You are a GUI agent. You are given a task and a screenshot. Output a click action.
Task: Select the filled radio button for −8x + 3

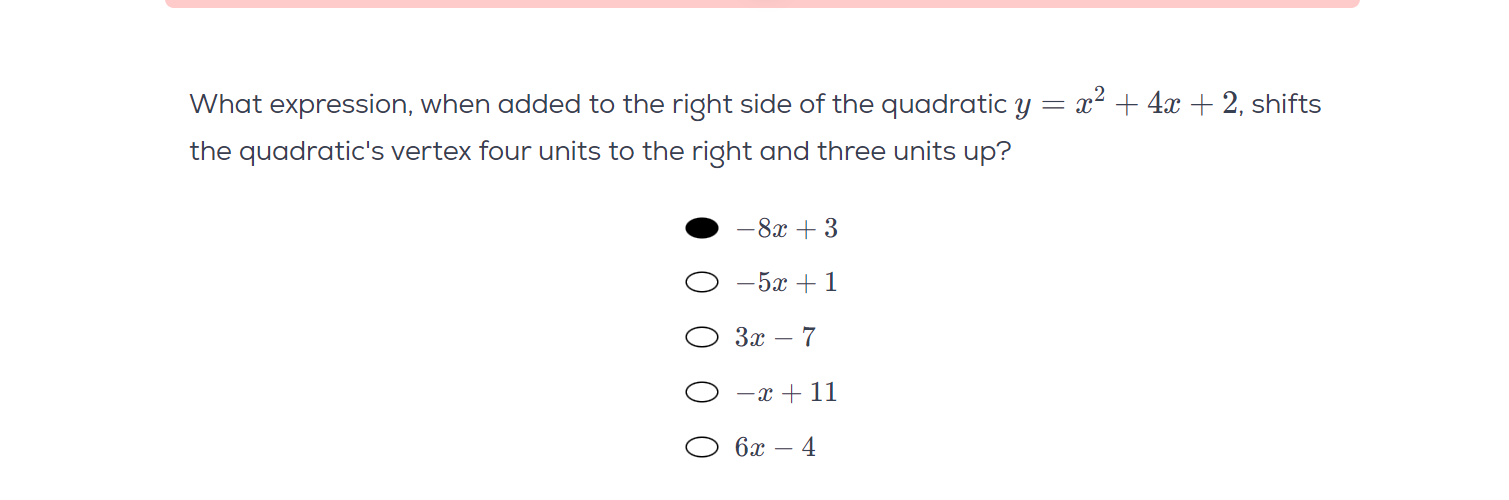pyautogui.click(x=702, y=229)
